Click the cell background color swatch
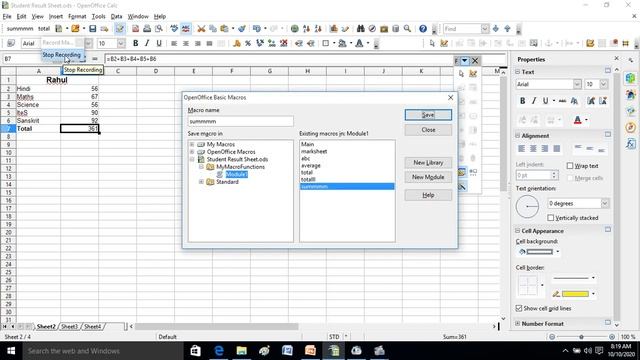This screenshot has height=360, width=640. coord(539,252)
